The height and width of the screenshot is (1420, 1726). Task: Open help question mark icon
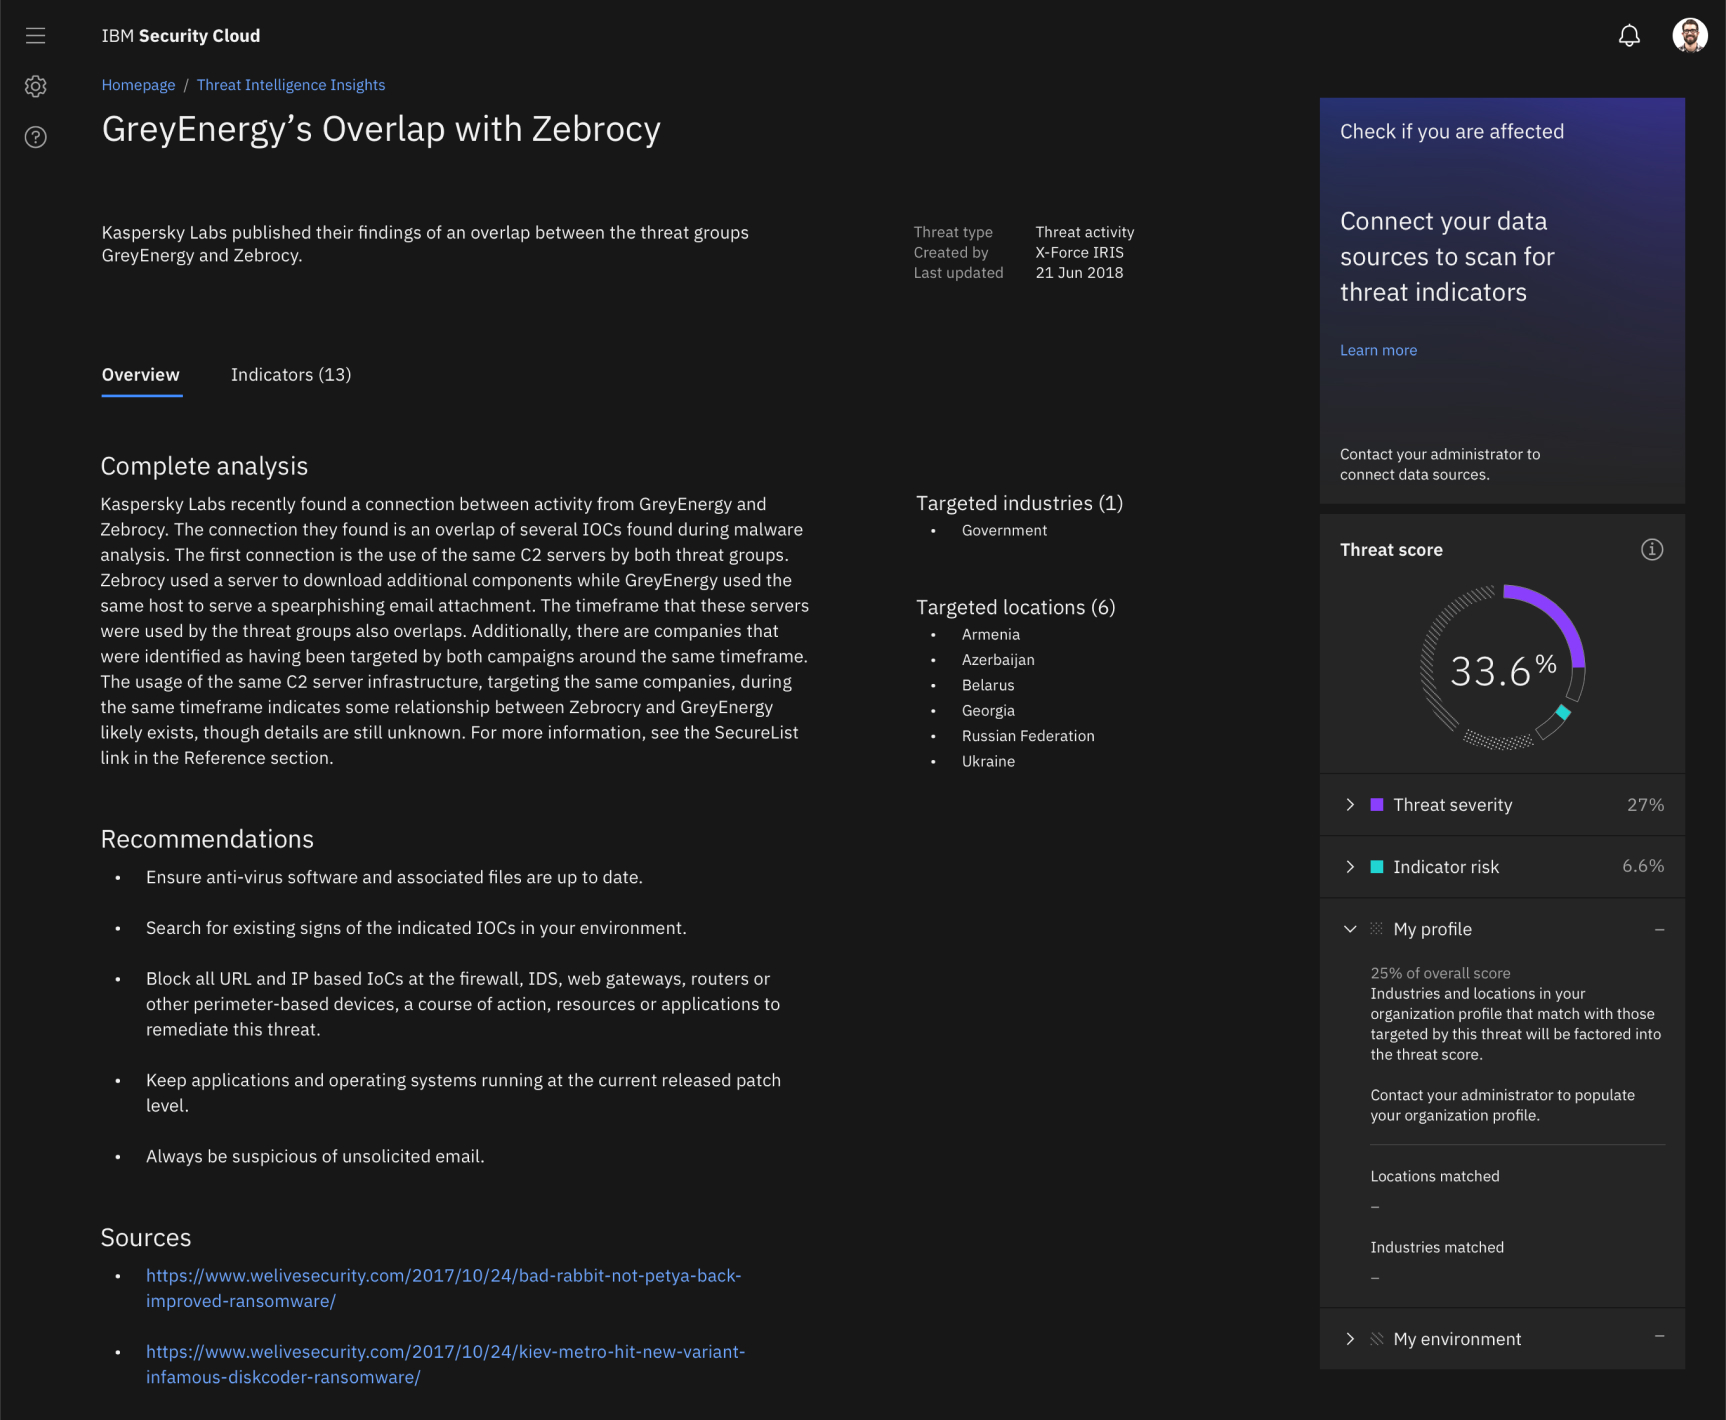coord(36,137)
